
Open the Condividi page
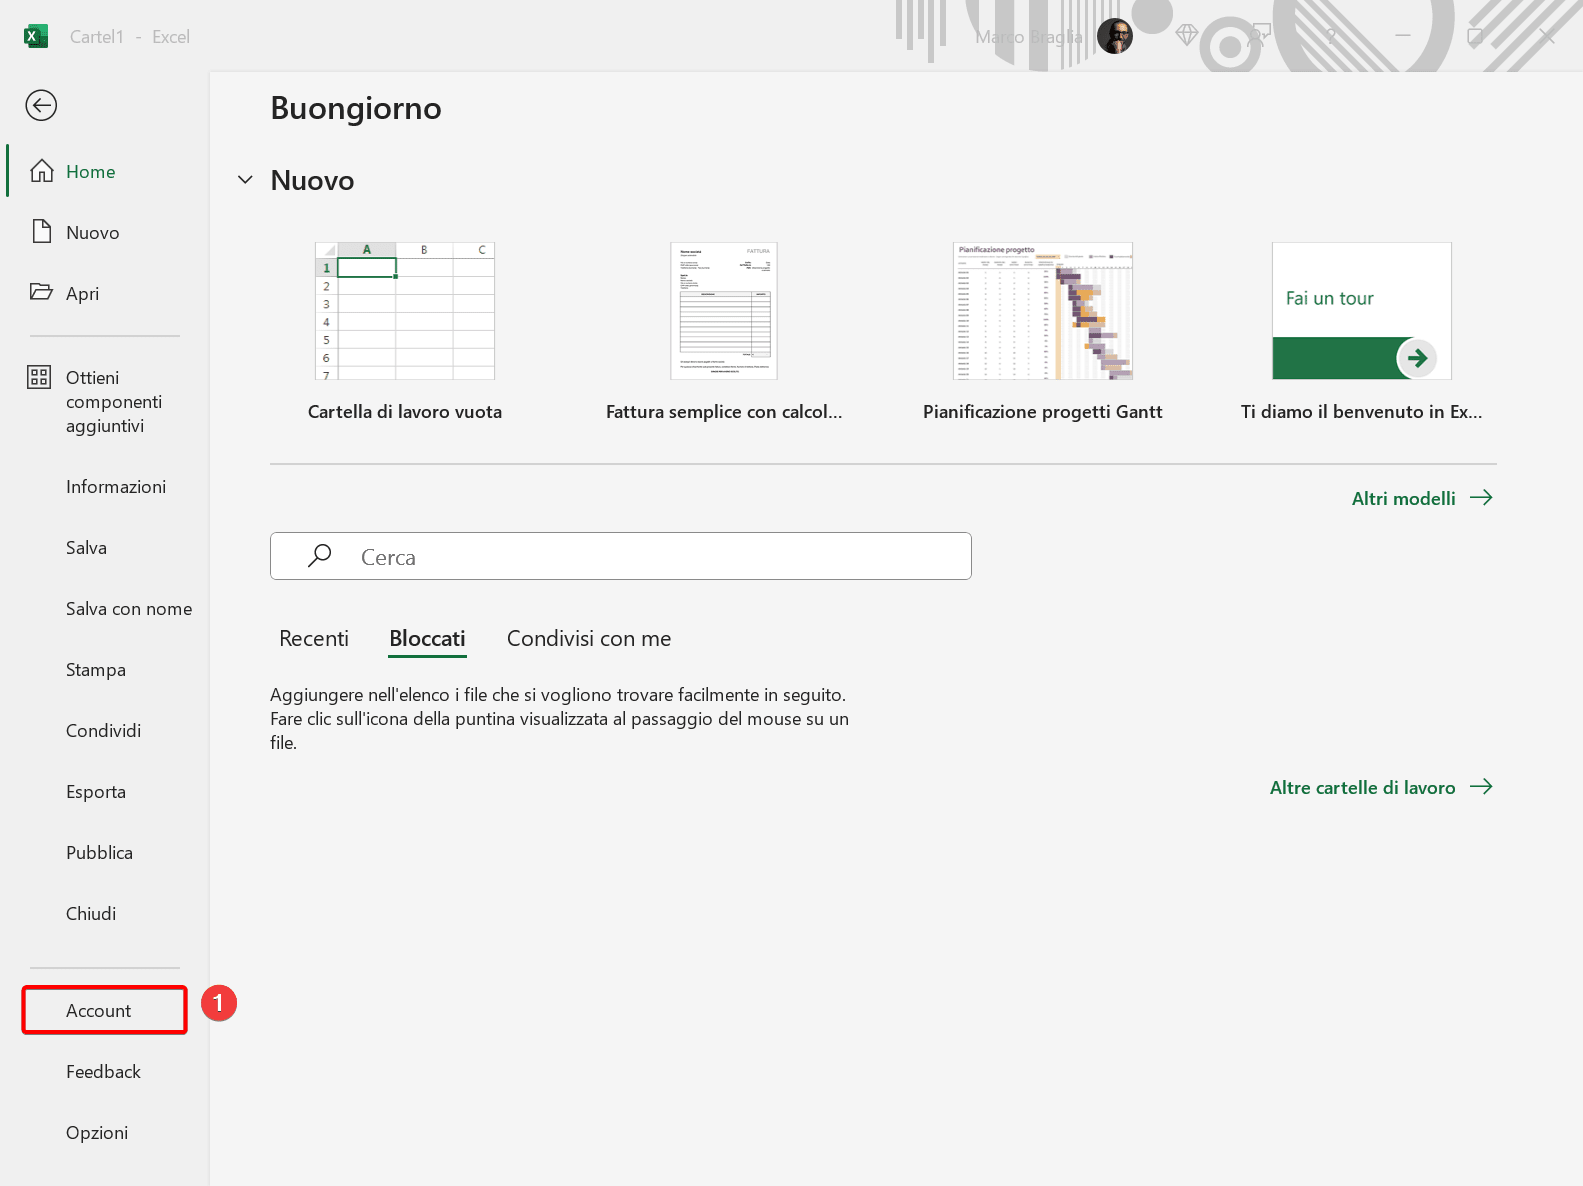[x=103, y=731]
